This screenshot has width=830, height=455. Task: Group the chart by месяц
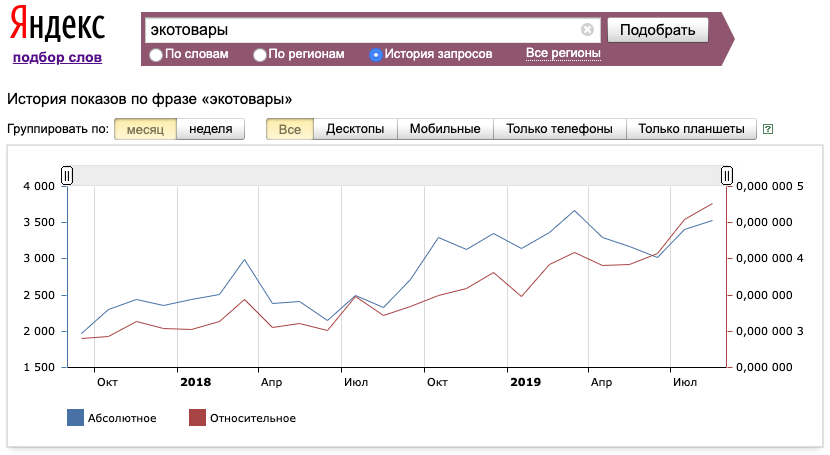tap(145, 129)
